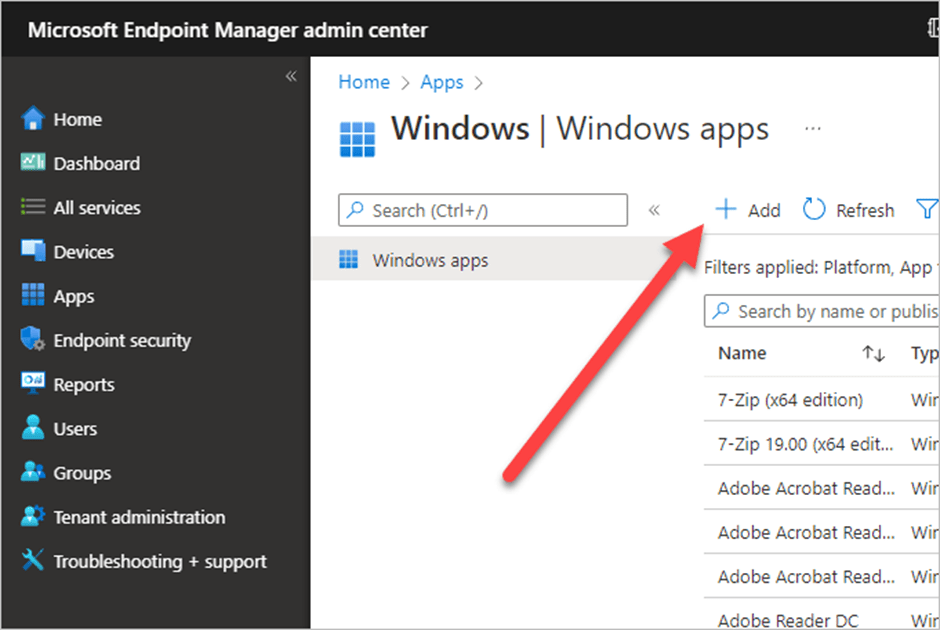The image size is (940, 630).
Task: Click the plus icon beside Add
Action: (x=726, y=209)
